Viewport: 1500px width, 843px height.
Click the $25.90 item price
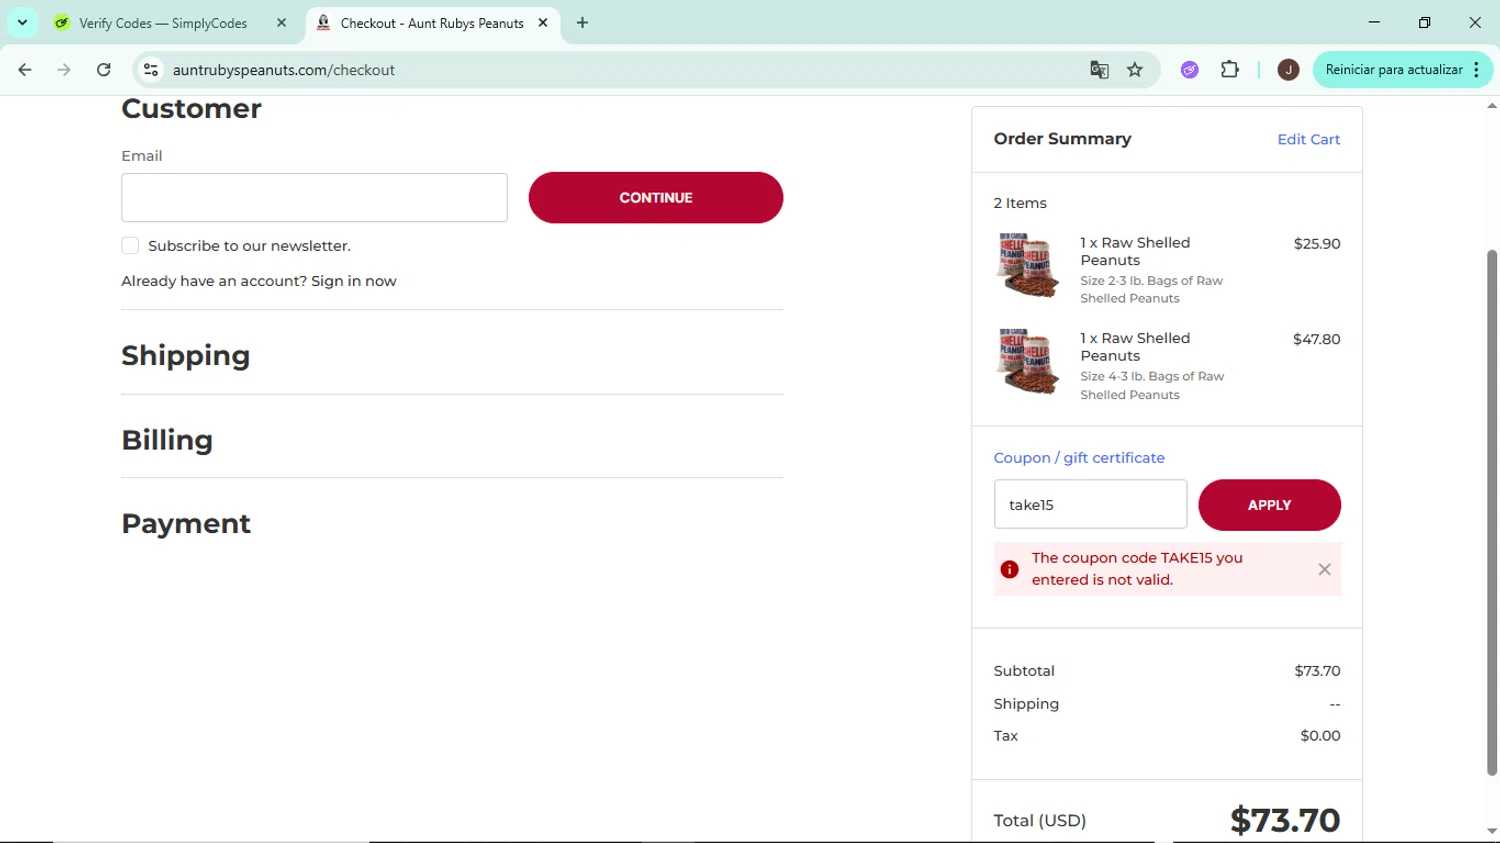coord(1316,243)
